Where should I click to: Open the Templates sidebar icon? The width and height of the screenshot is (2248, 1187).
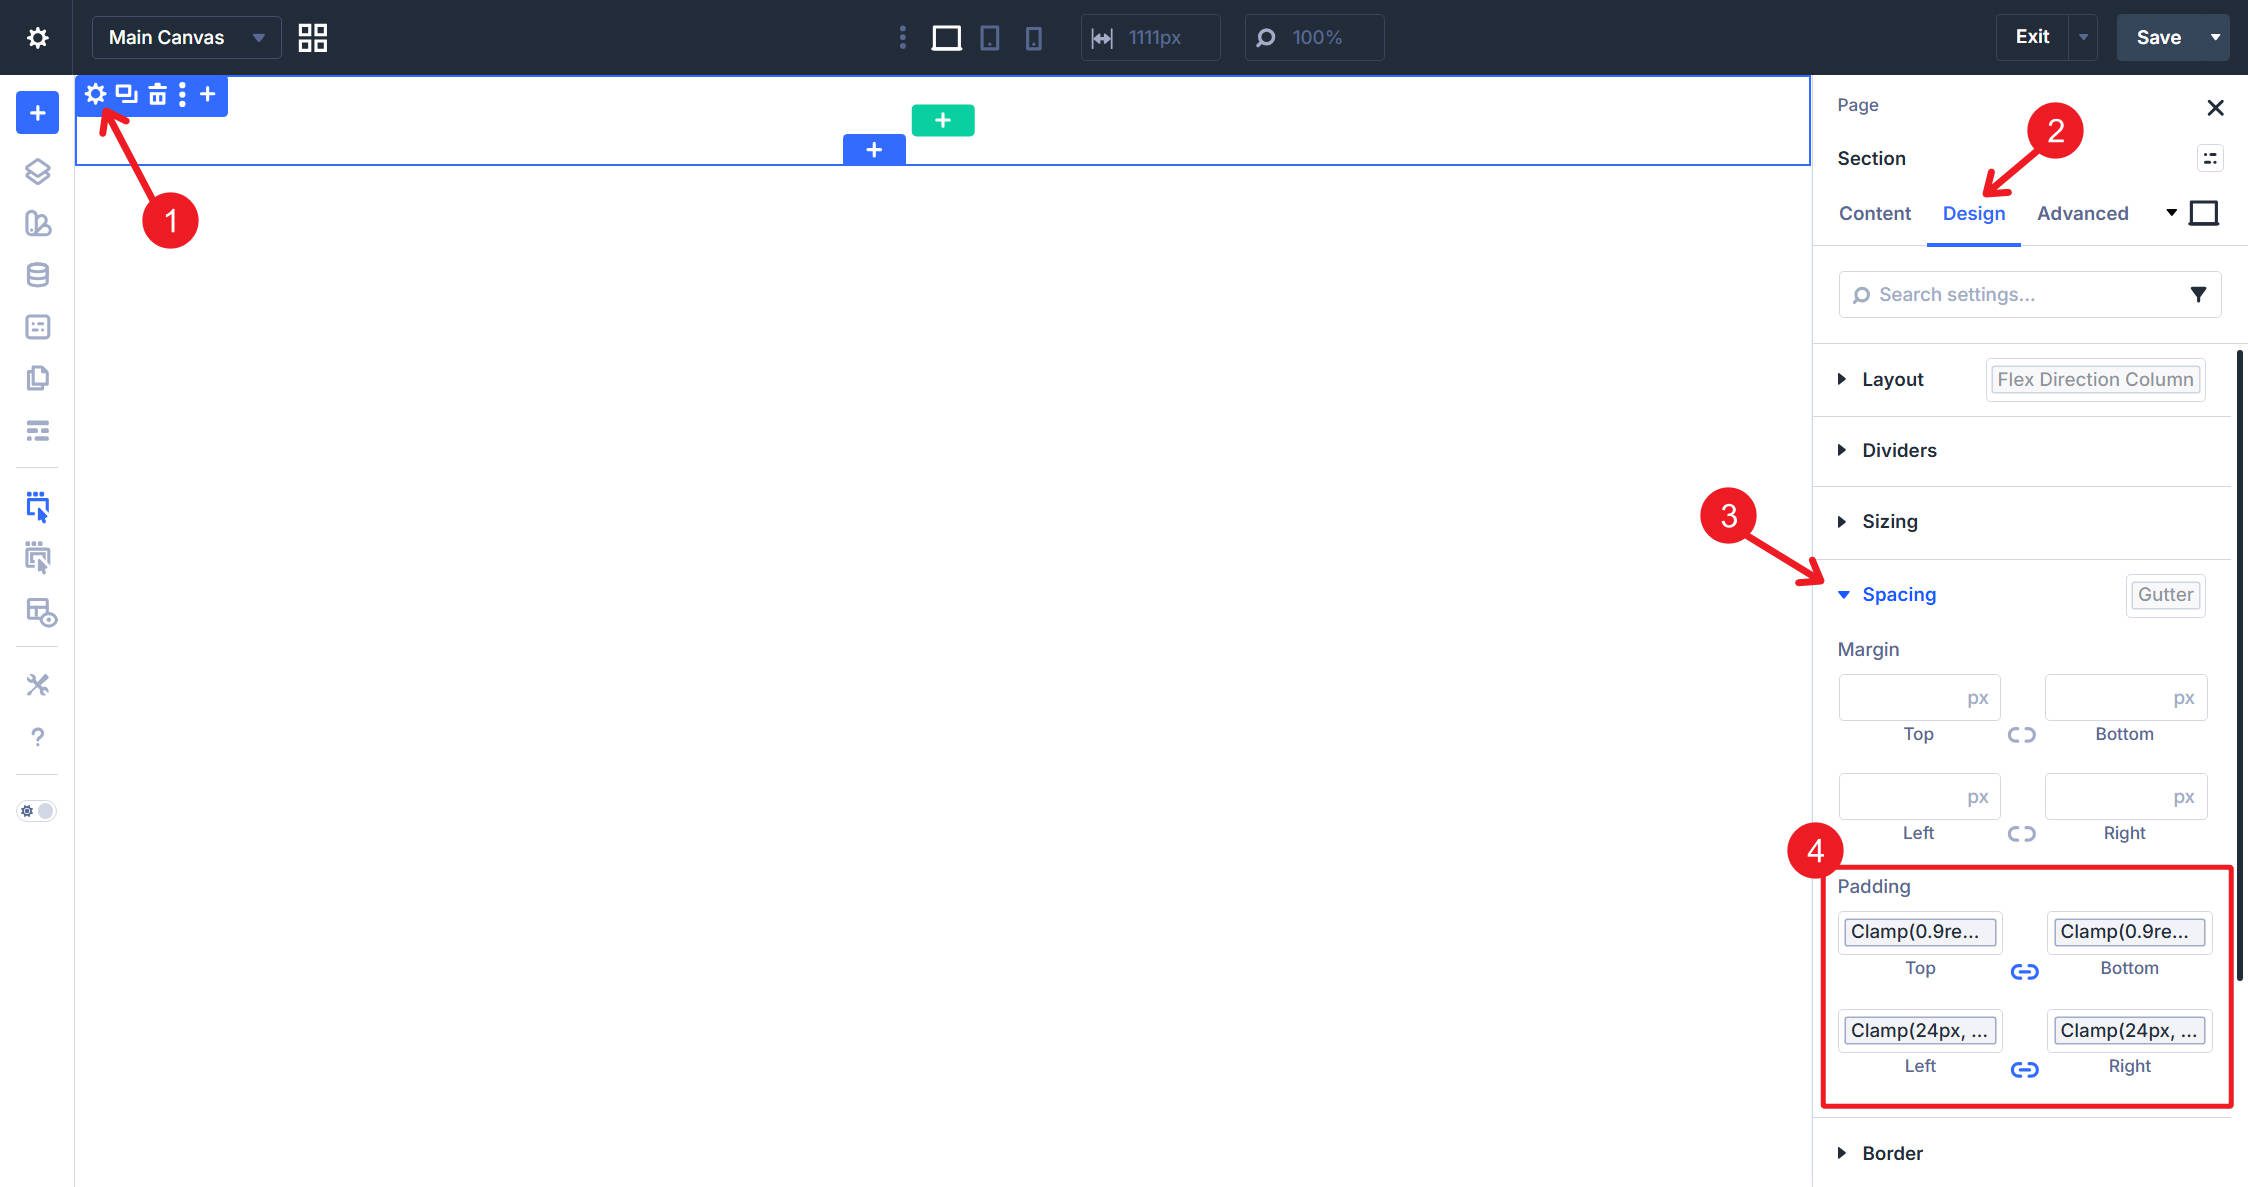coord(36,224)
